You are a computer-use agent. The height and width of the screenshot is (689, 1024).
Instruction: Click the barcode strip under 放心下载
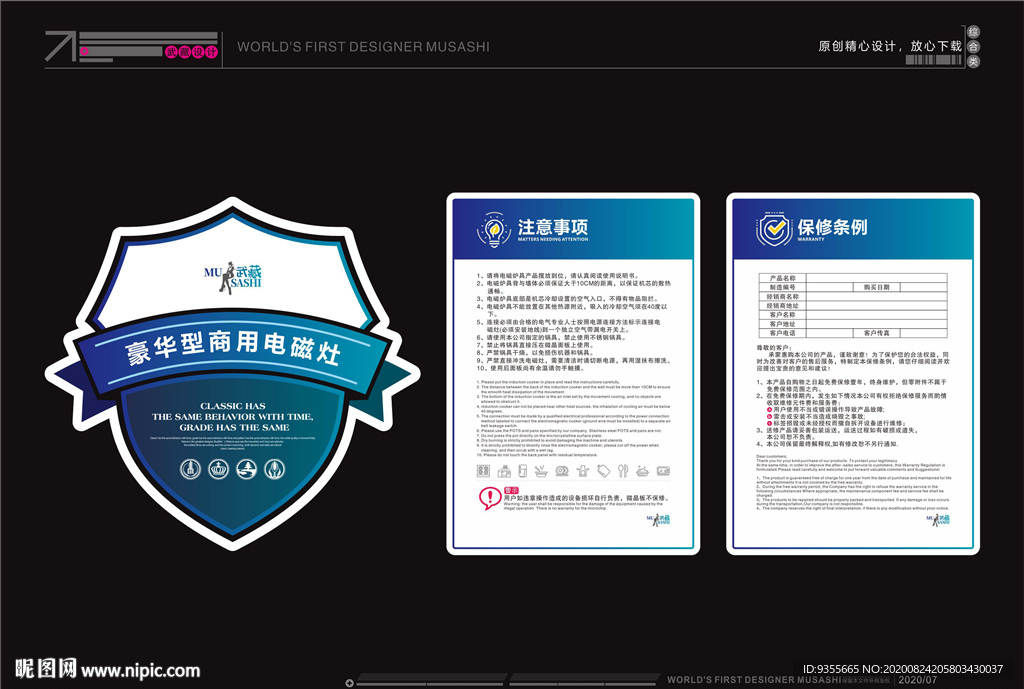pos(934,60)
